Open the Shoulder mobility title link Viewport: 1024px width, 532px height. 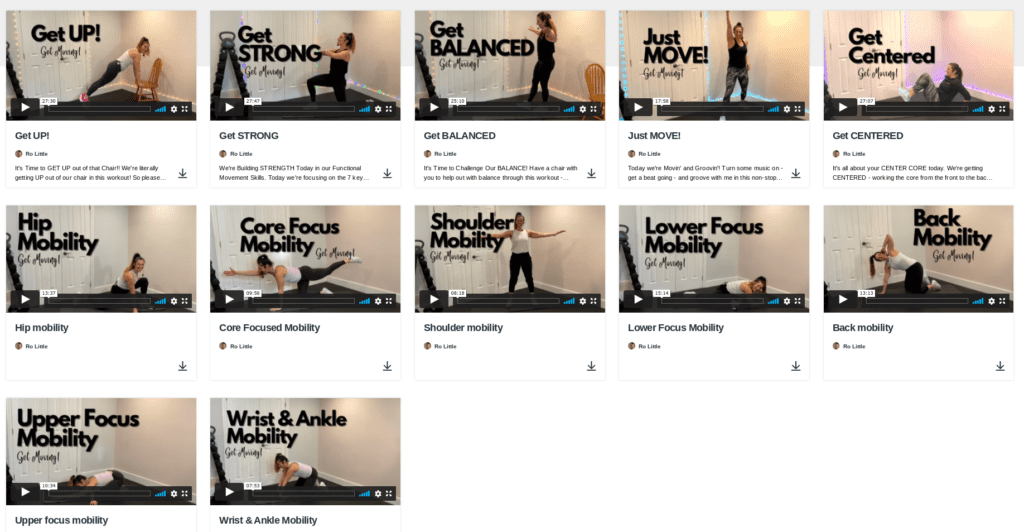463,328
